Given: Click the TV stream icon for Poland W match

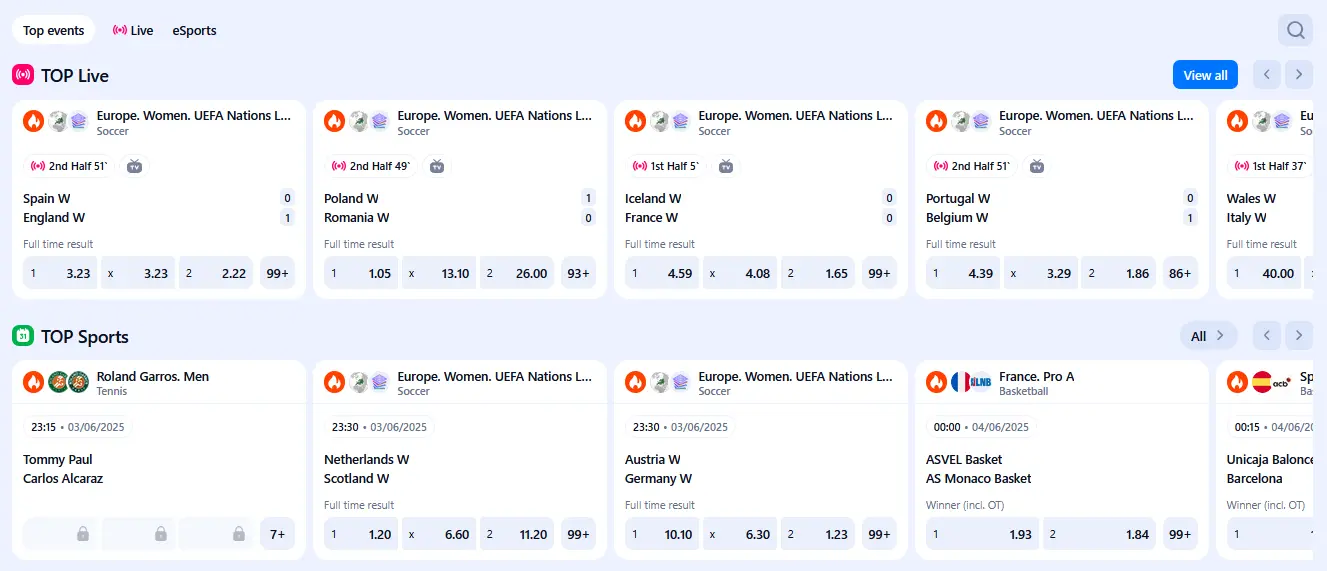Looking at the screenshot, I should (436, 166).
